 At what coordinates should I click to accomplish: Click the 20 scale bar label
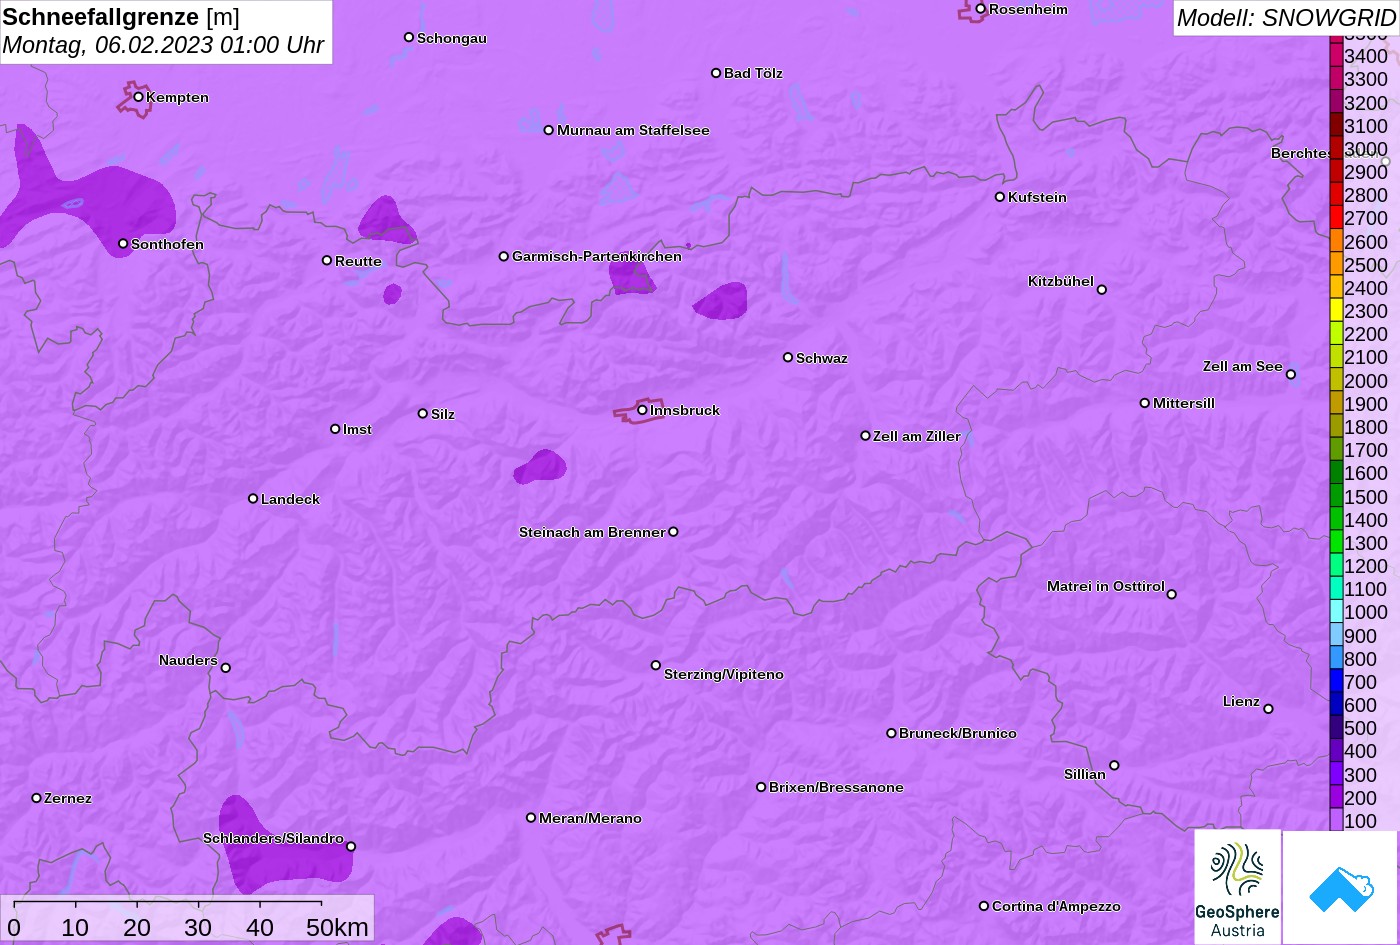[x=137, y=927]
